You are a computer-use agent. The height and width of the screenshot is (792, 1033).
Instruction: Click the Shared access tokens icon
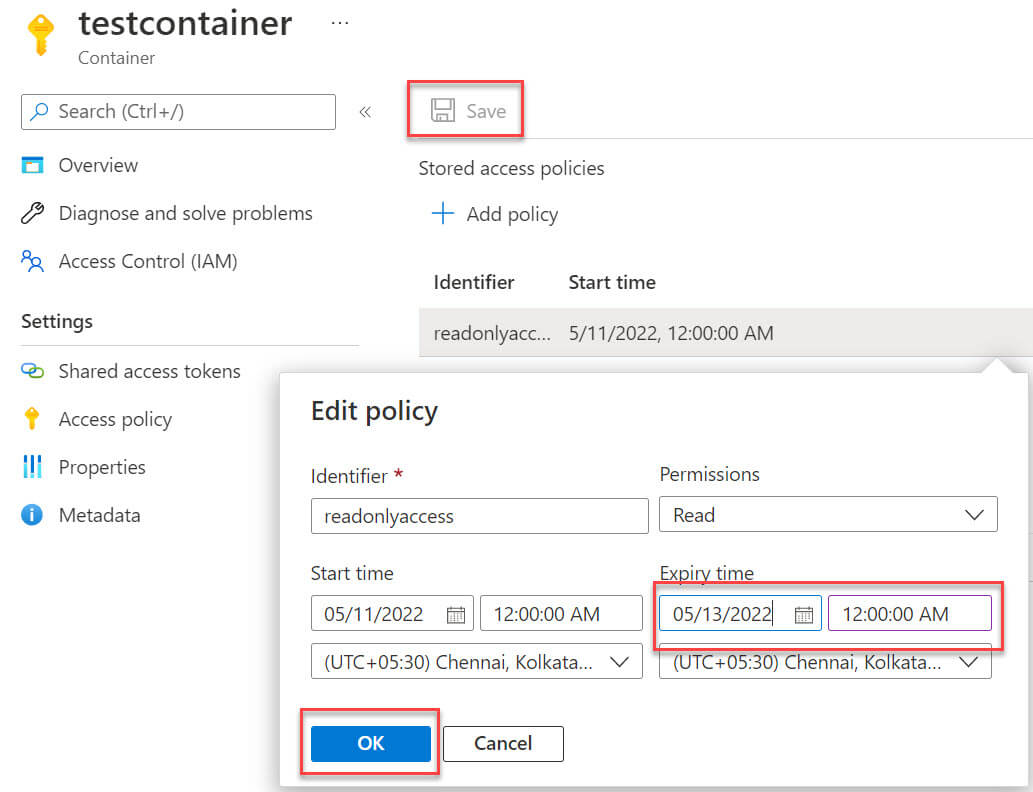click(x=32, y=371)
